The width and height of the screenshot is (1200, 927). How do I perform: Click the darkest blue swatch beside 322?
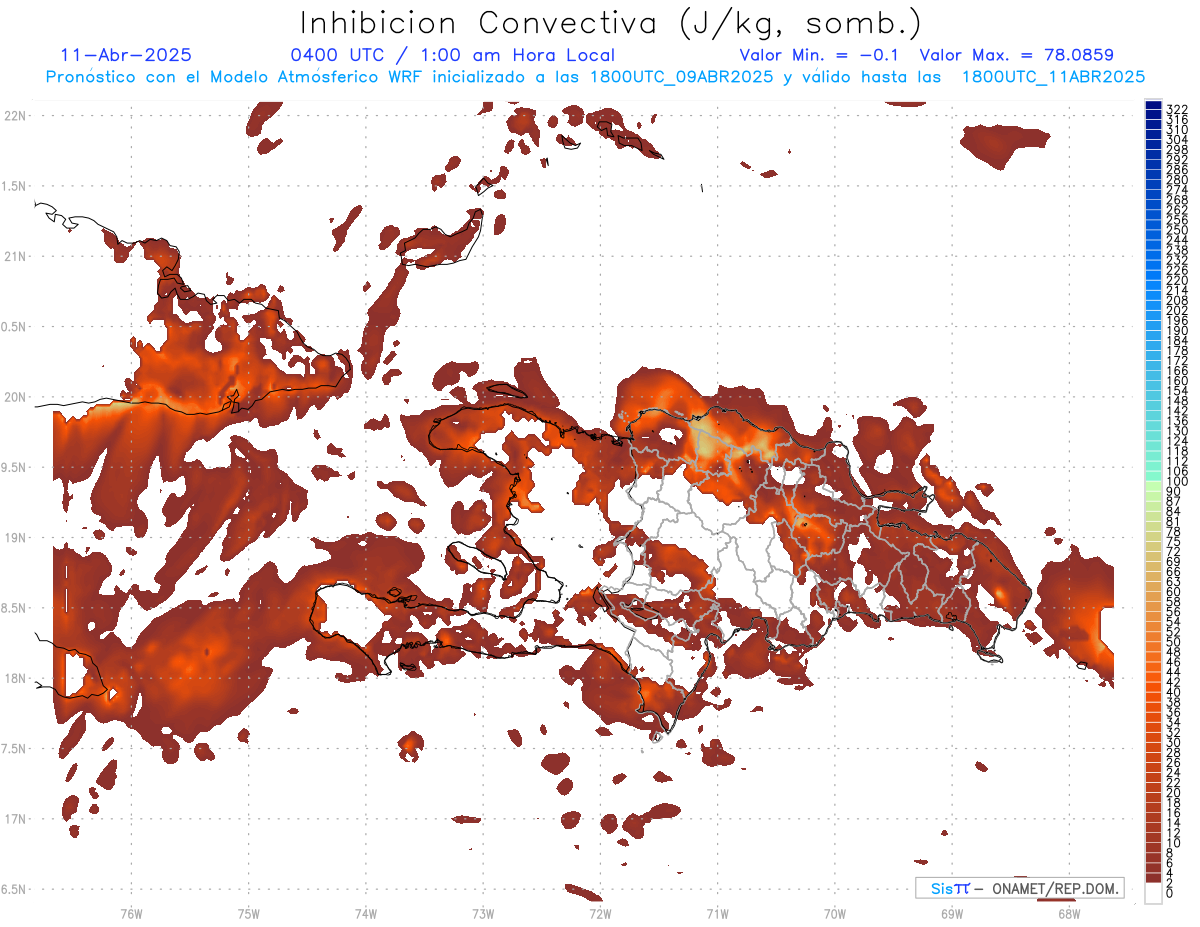click(x=1153, y=105)
